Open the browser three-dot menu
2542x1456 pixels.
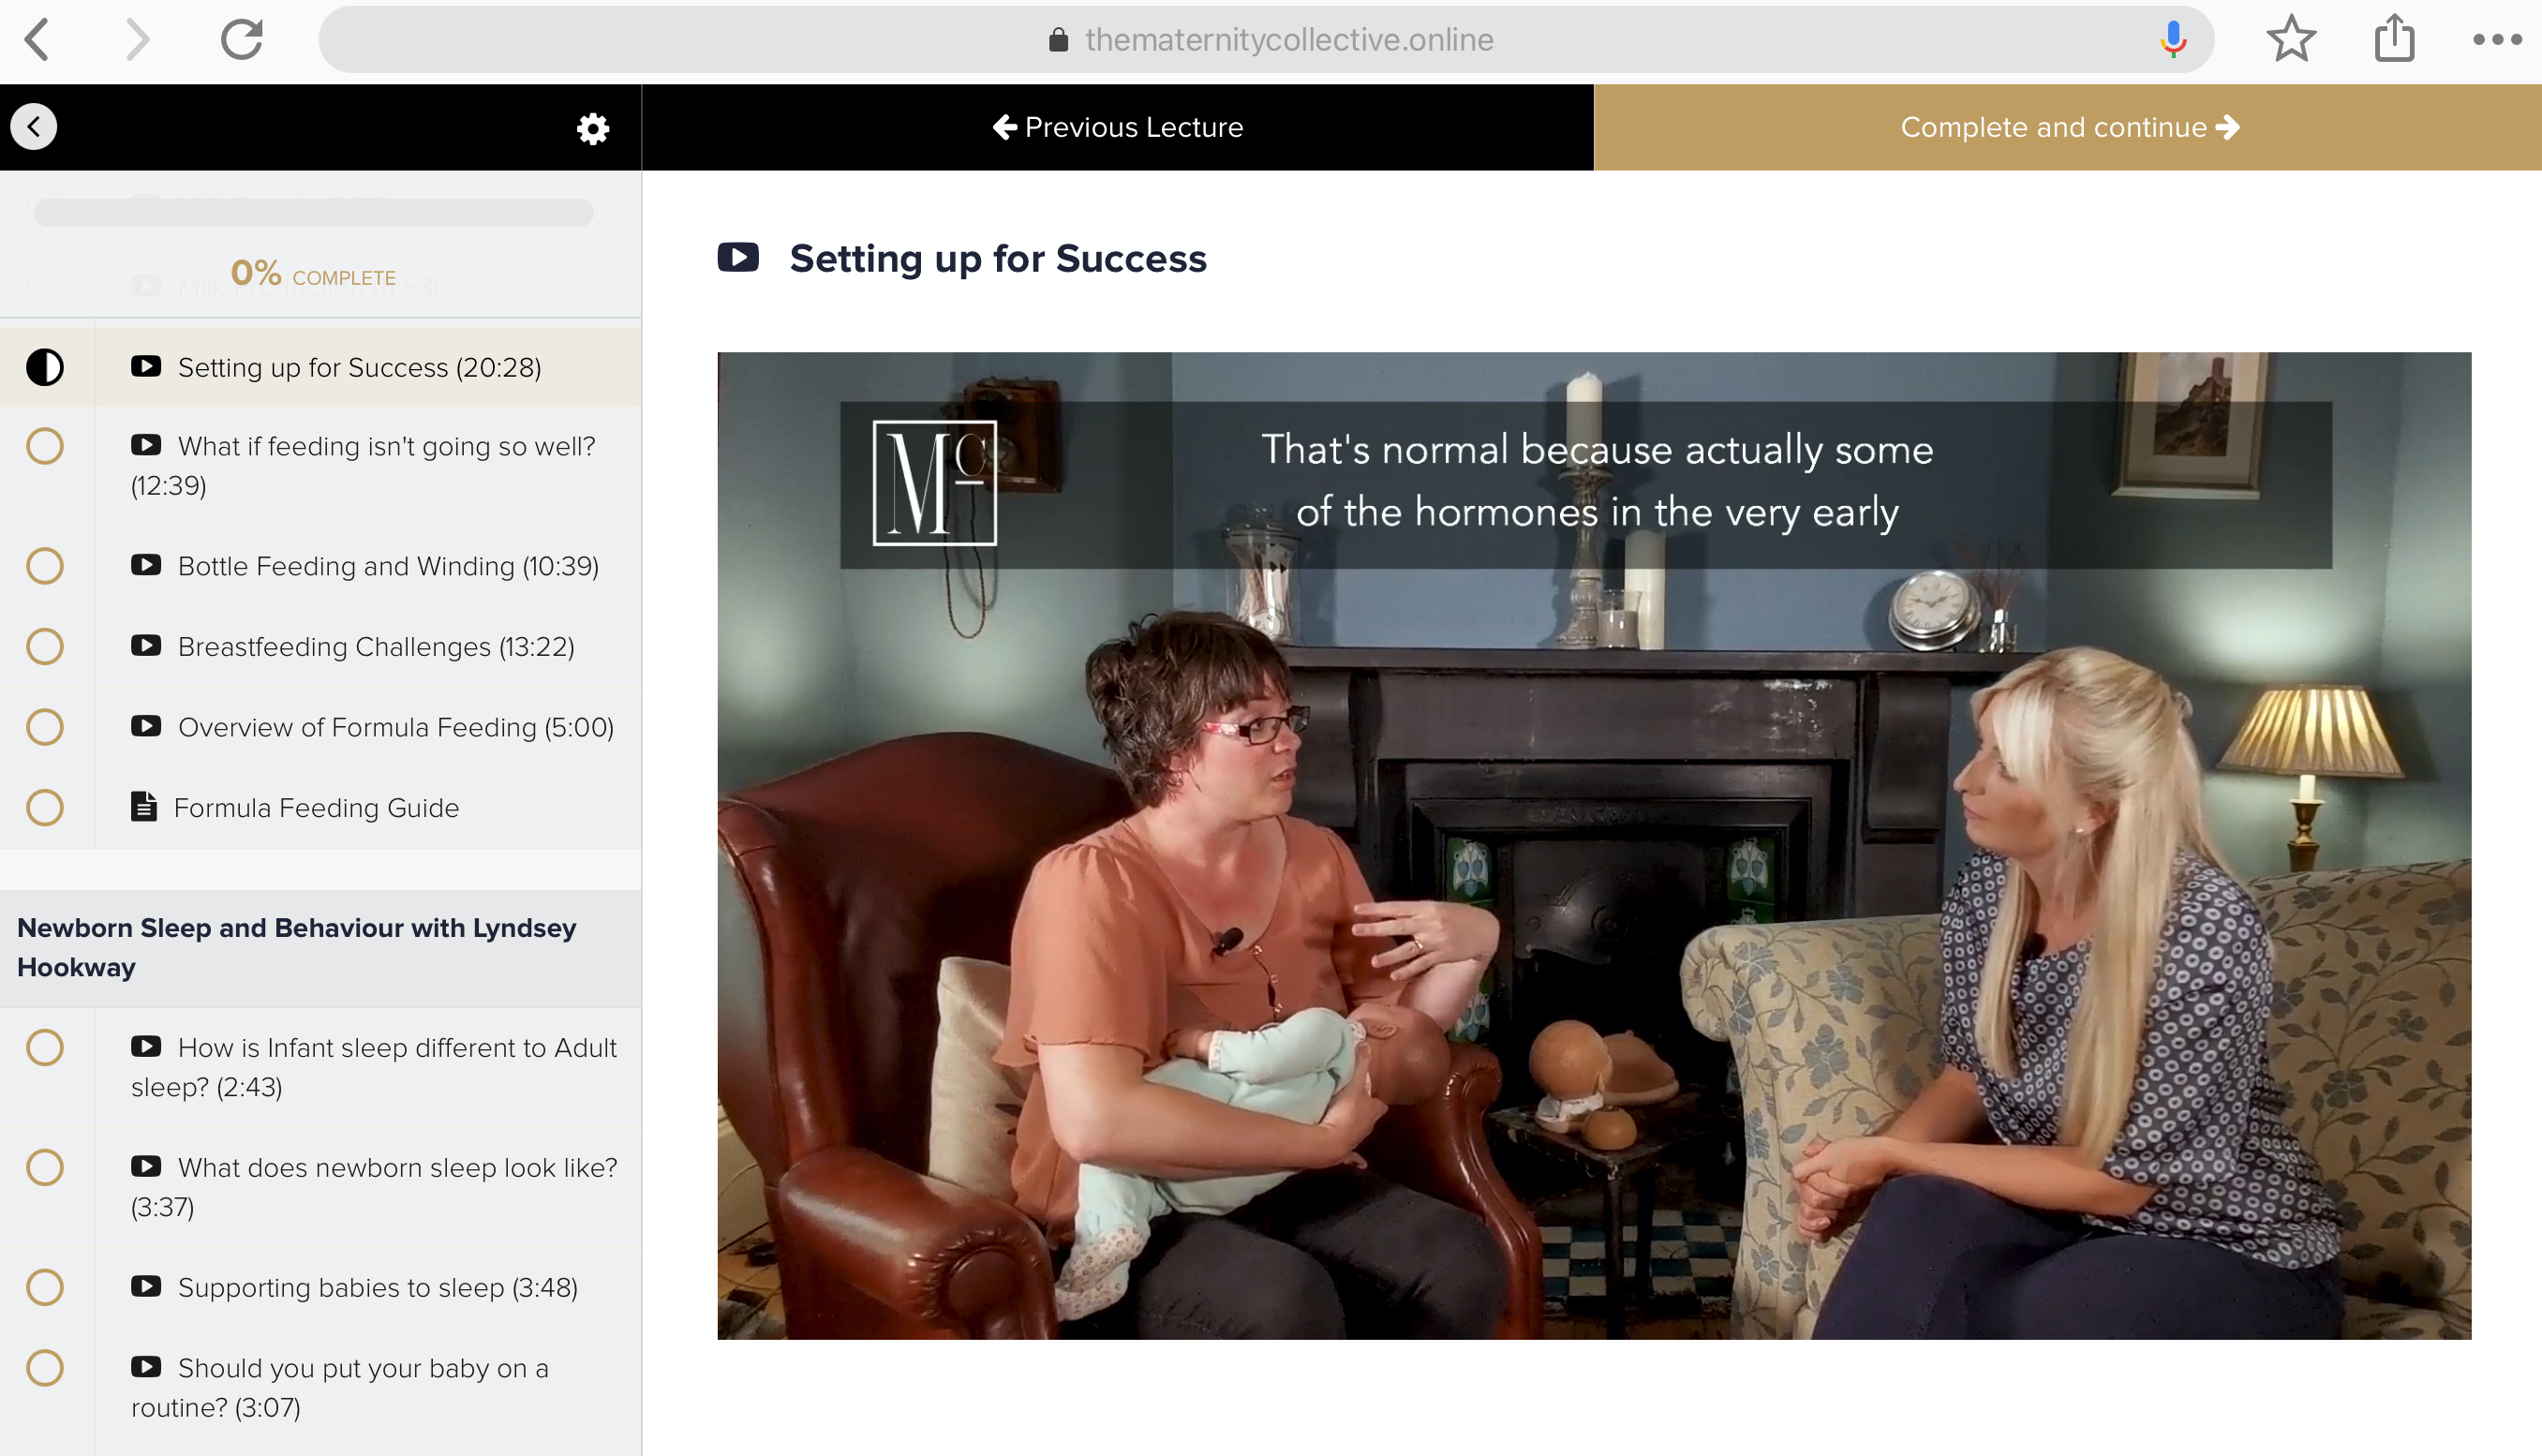click(x=2497, y=40)
